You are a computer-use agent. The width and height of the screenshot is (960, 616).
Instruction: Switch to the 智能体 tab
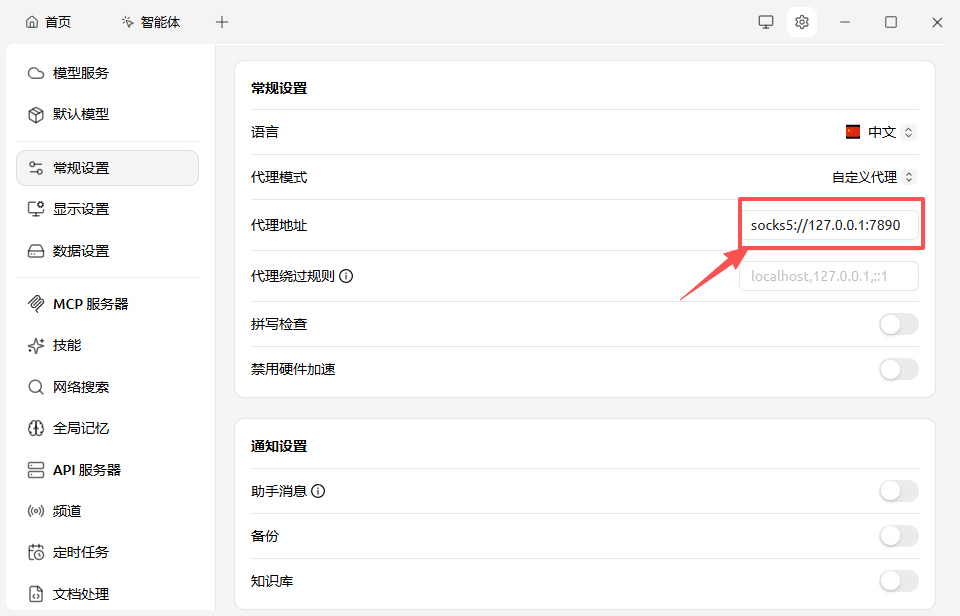151,22
